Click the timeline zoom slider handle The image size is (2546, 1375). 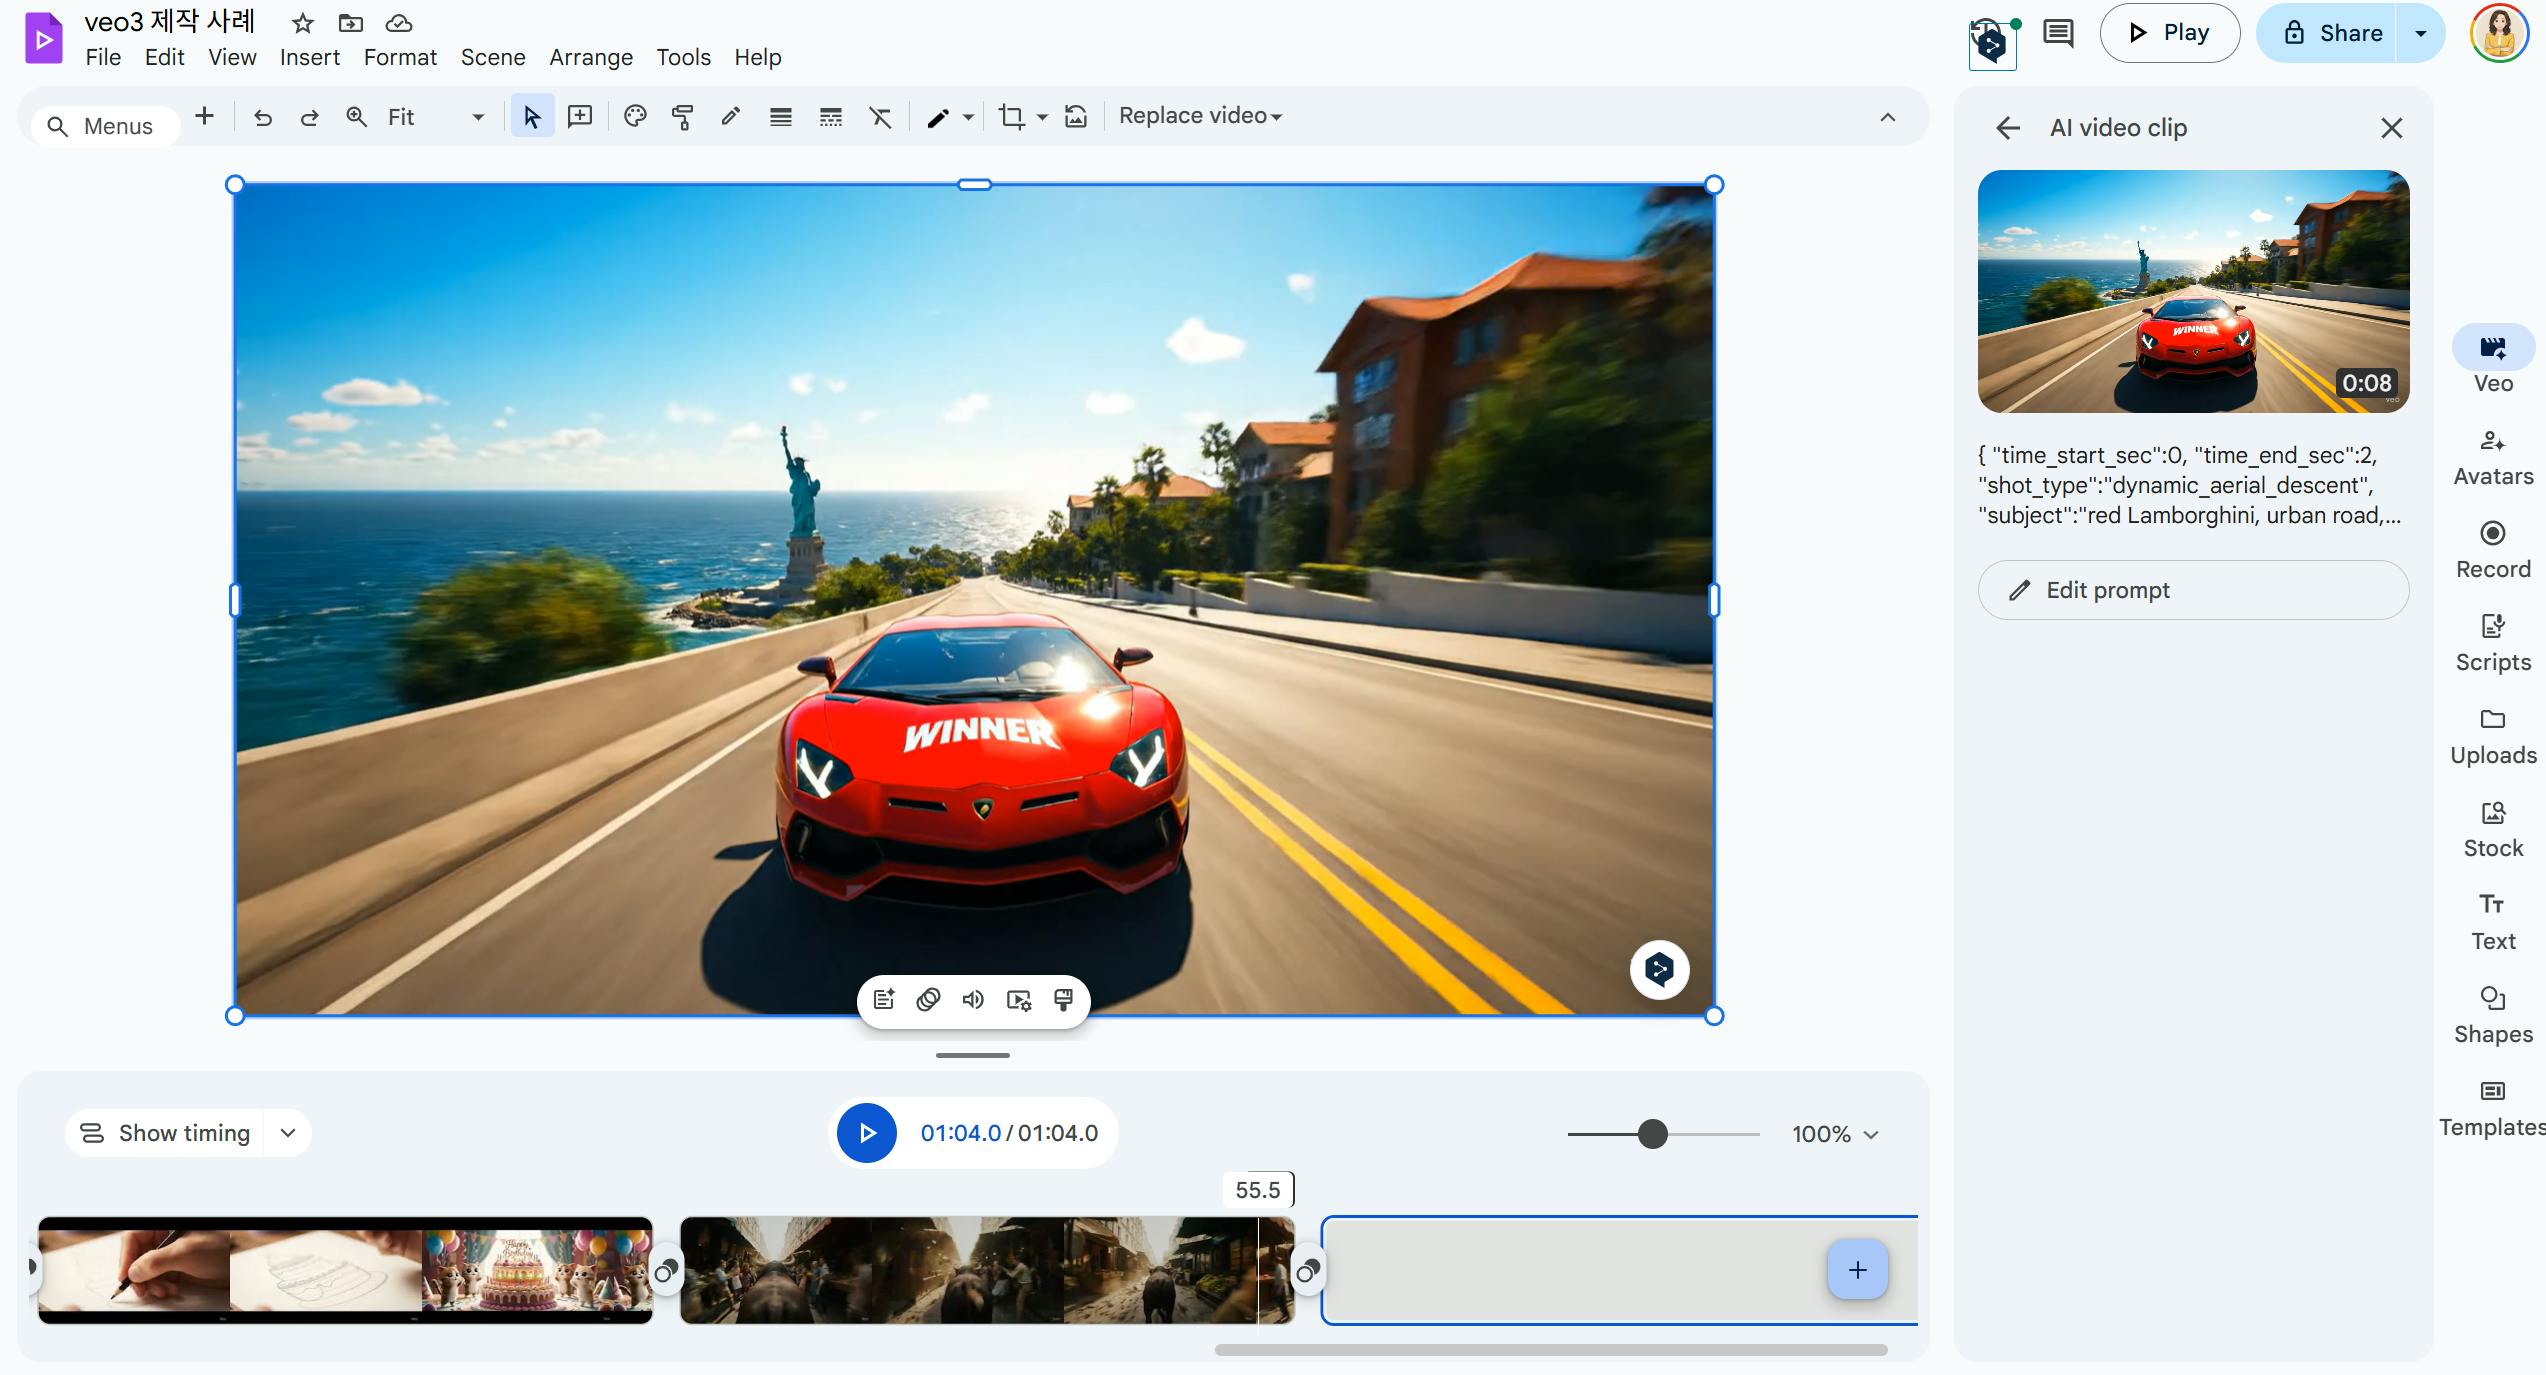[x=1653, y=1134]
